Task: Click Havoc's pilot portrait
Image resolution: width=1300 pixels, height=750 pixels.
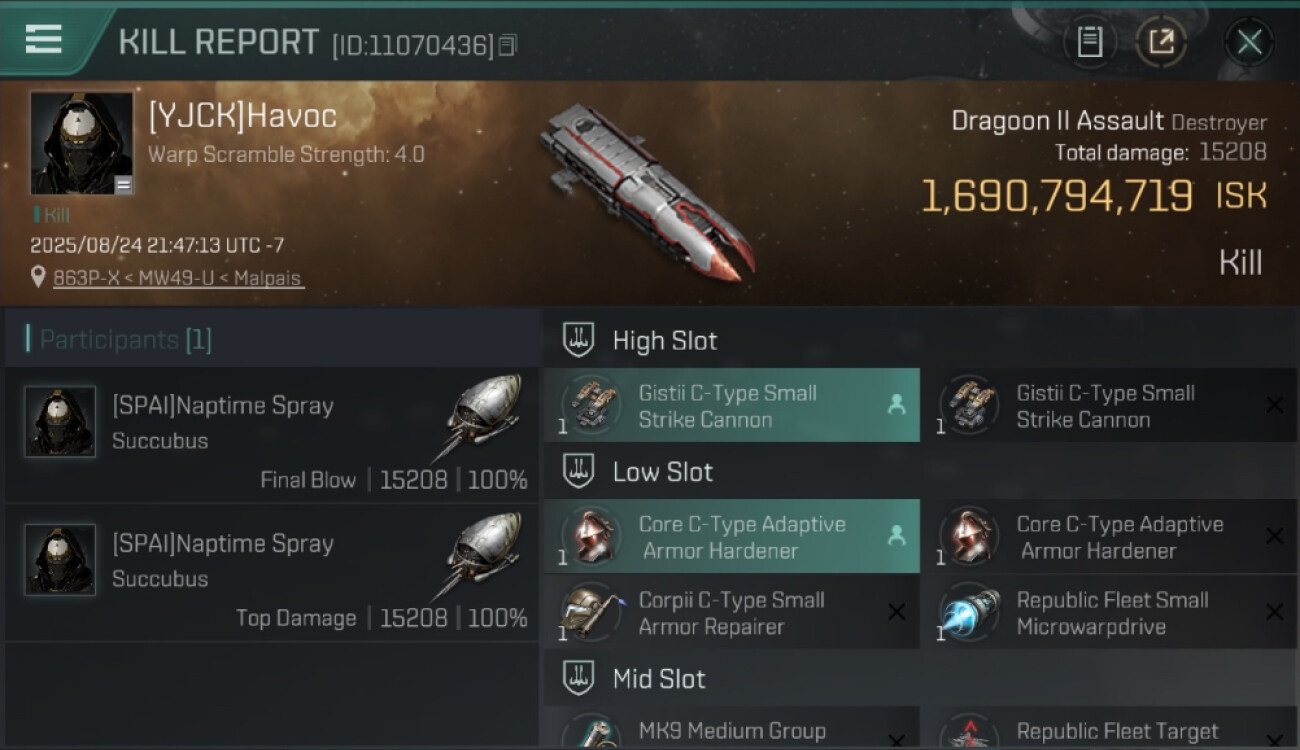Action: coord(81,143)
